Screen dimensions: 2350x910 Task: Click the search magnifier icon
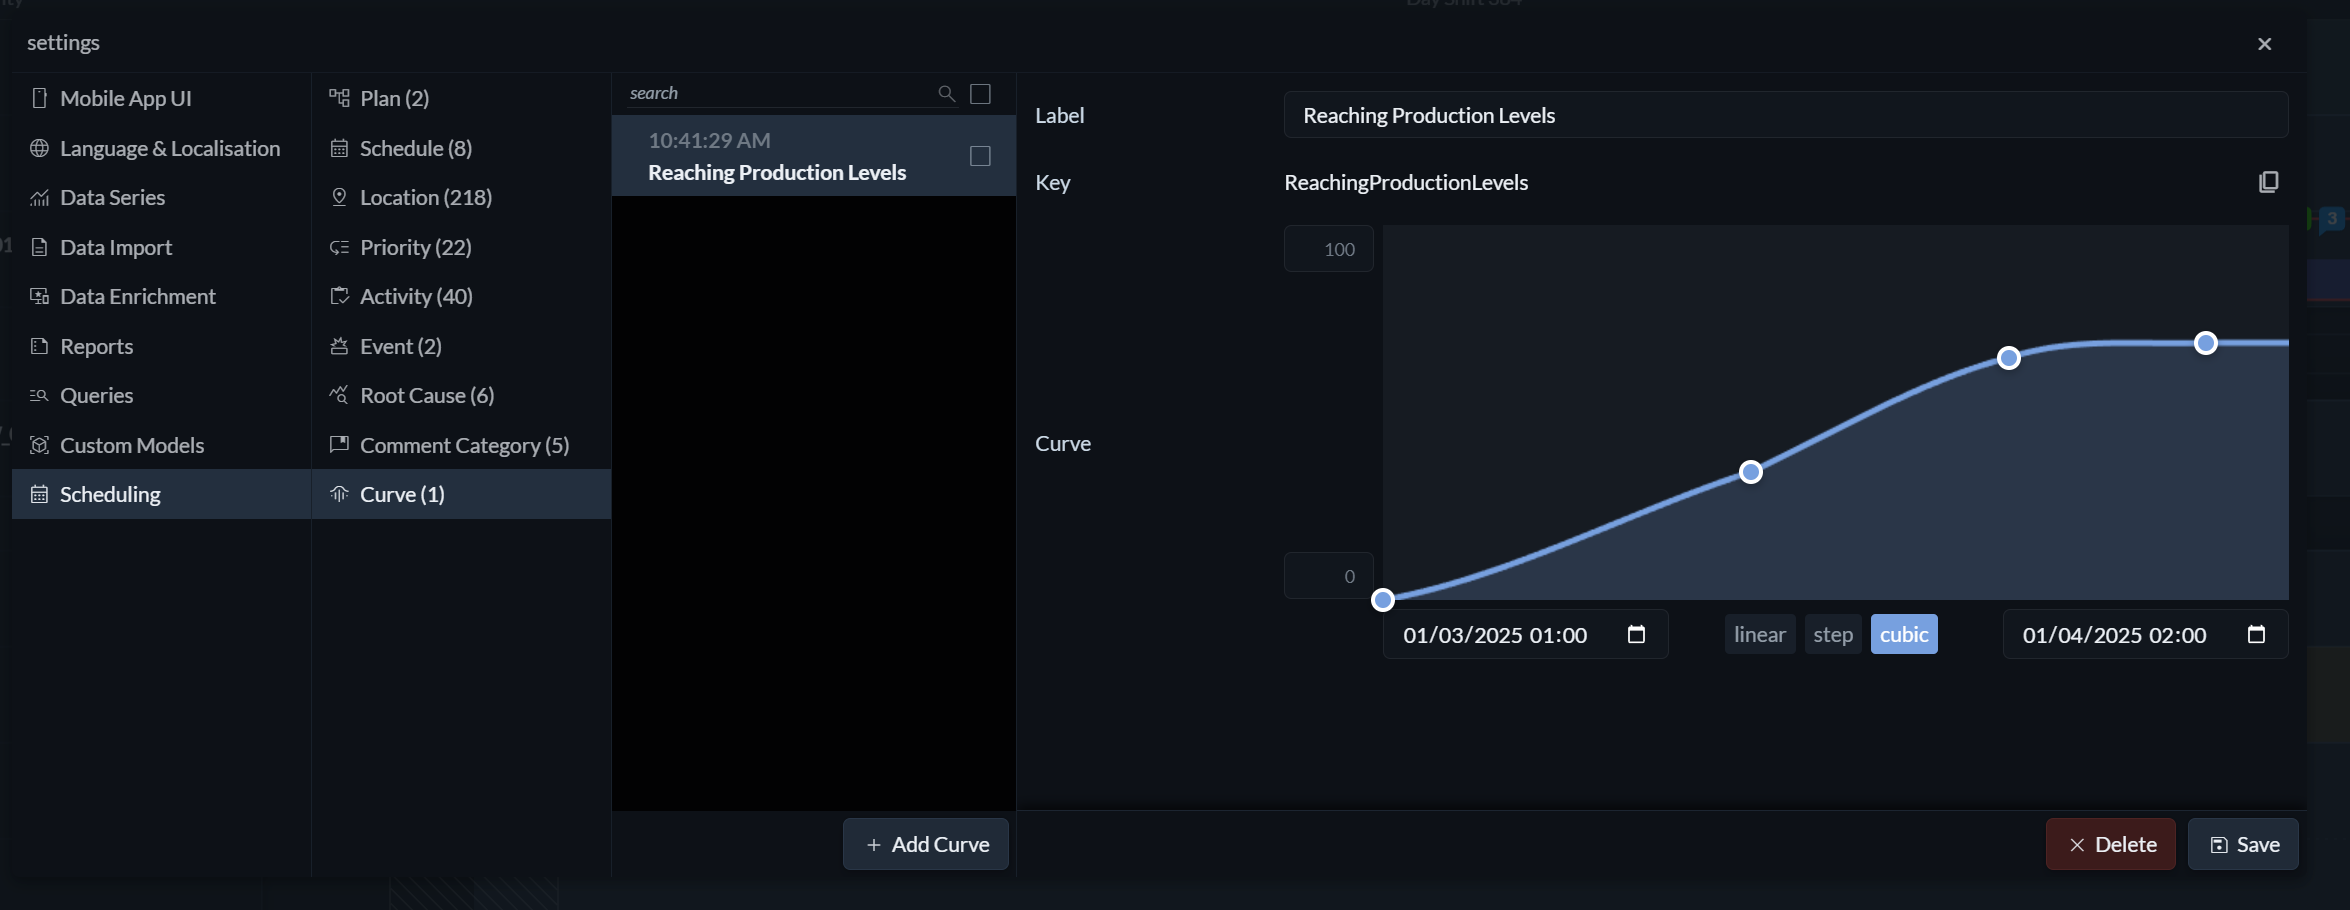point(946,93)
